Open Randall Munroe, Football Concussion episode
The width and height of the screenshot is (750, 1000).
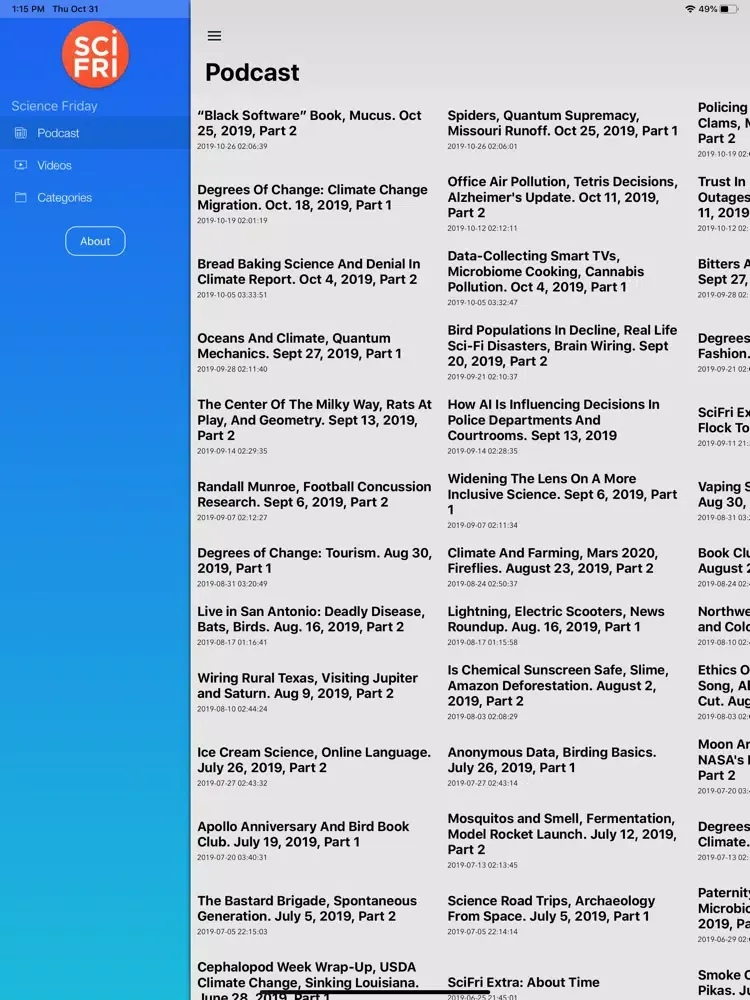pyautogui.click(x=314, y=494)
